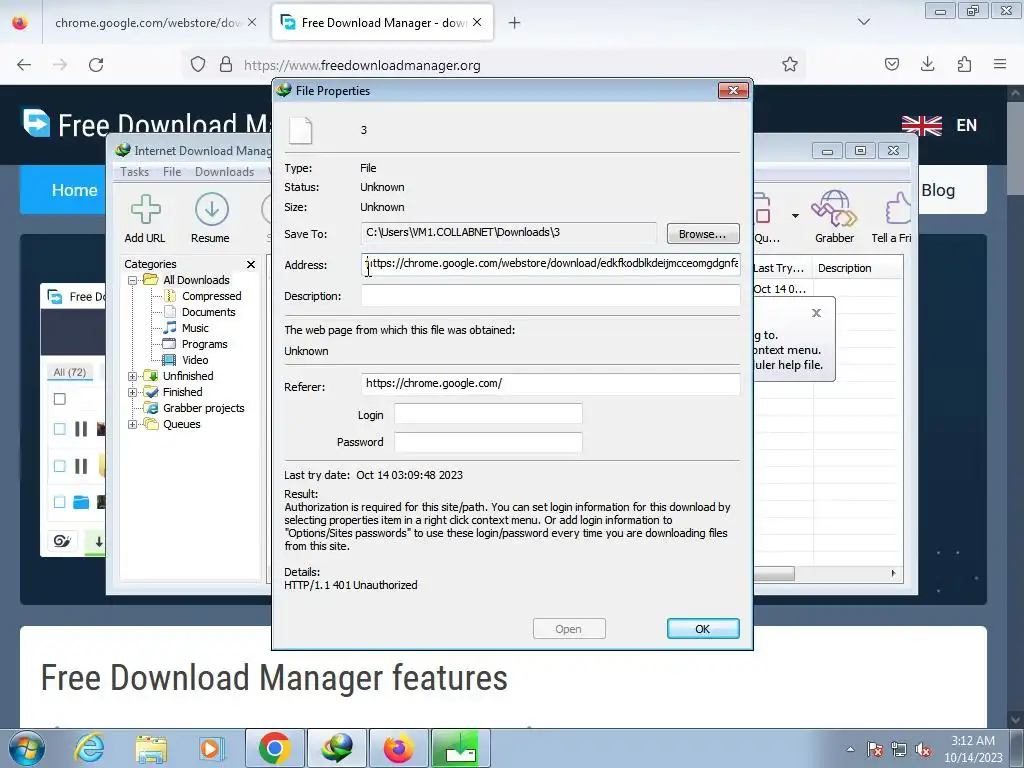
Task: Click the file icon in File Properties
Action: pyautogui.click(x=301, y=130)
